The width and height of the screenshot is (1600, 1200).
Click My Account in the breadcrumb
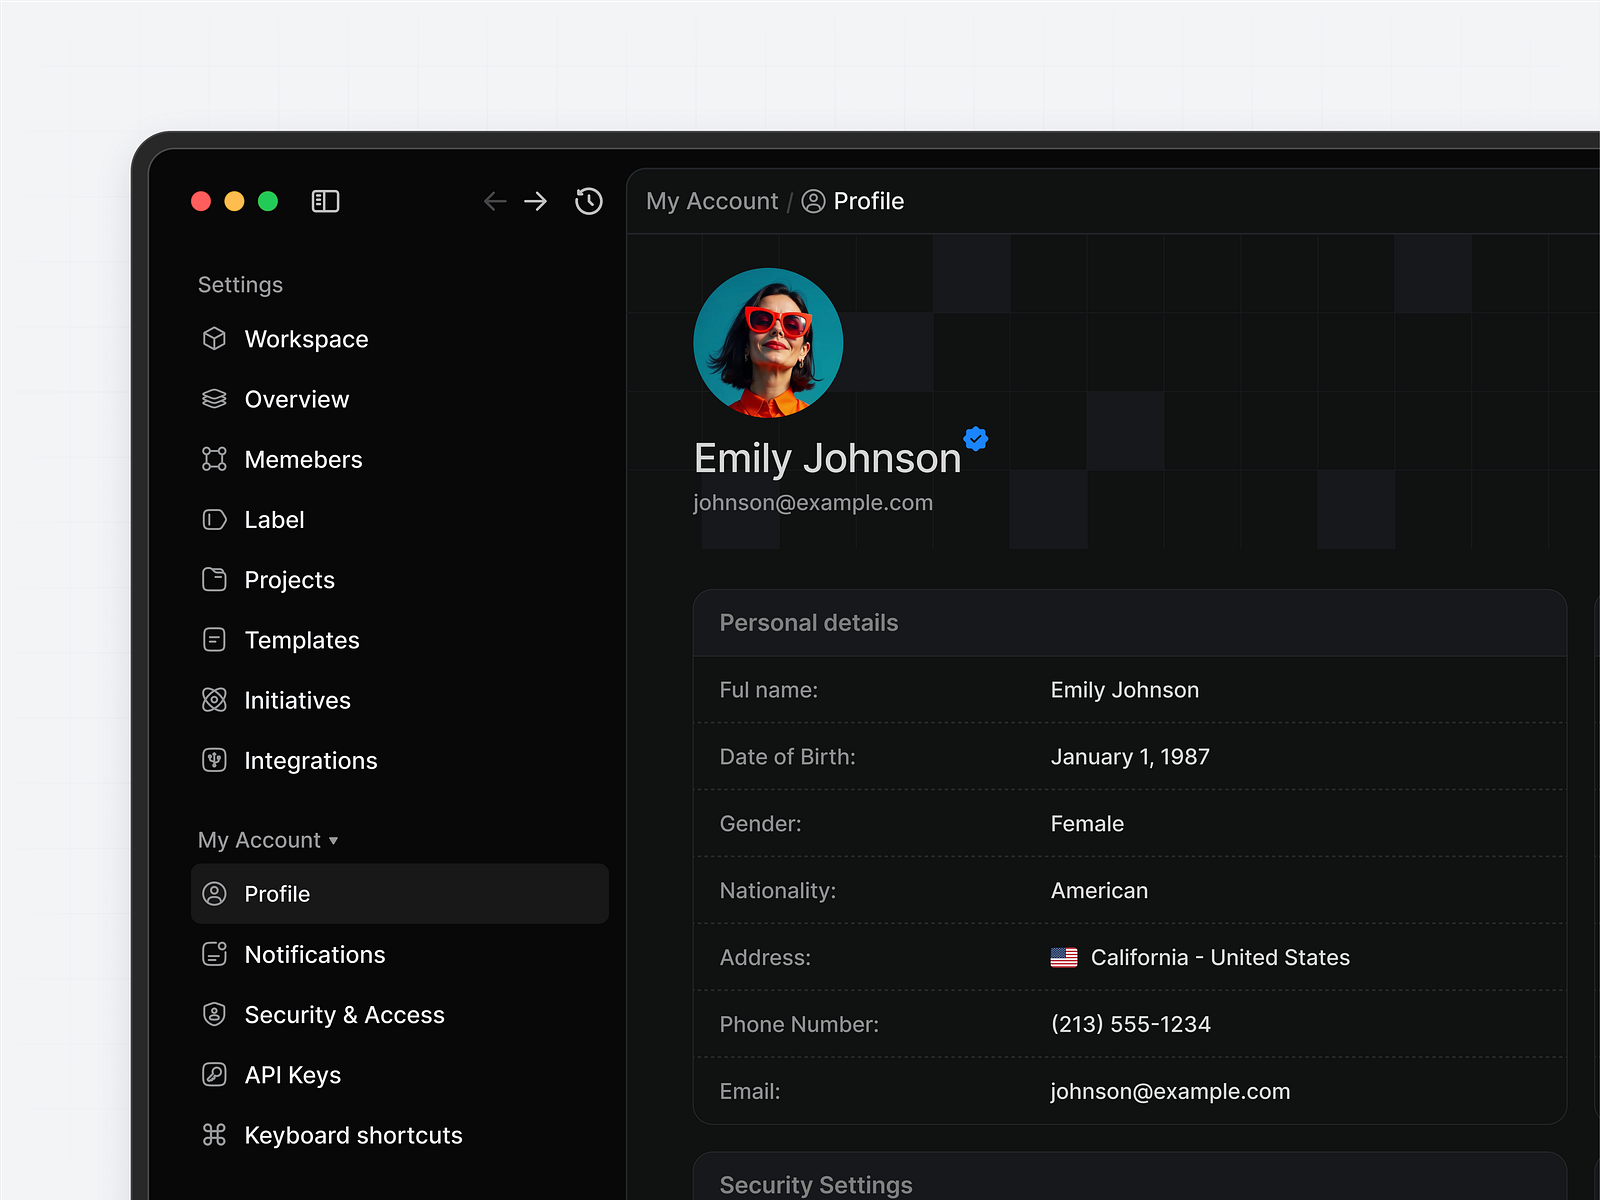(x=711, y=201)
